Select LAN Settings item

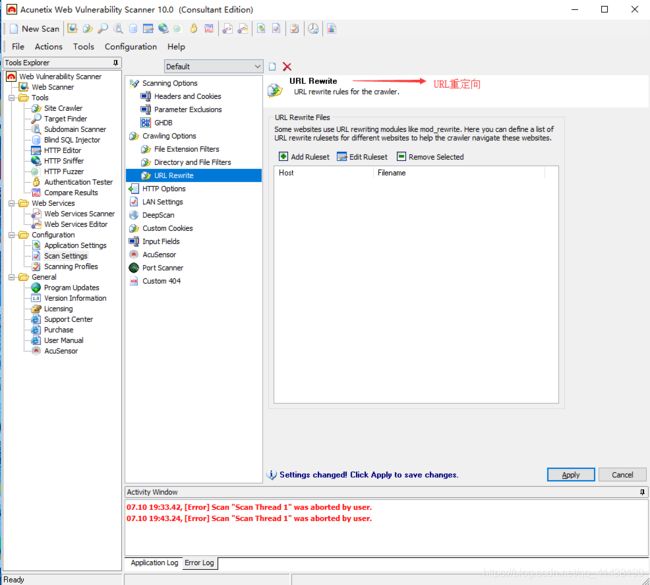point(162,202)
